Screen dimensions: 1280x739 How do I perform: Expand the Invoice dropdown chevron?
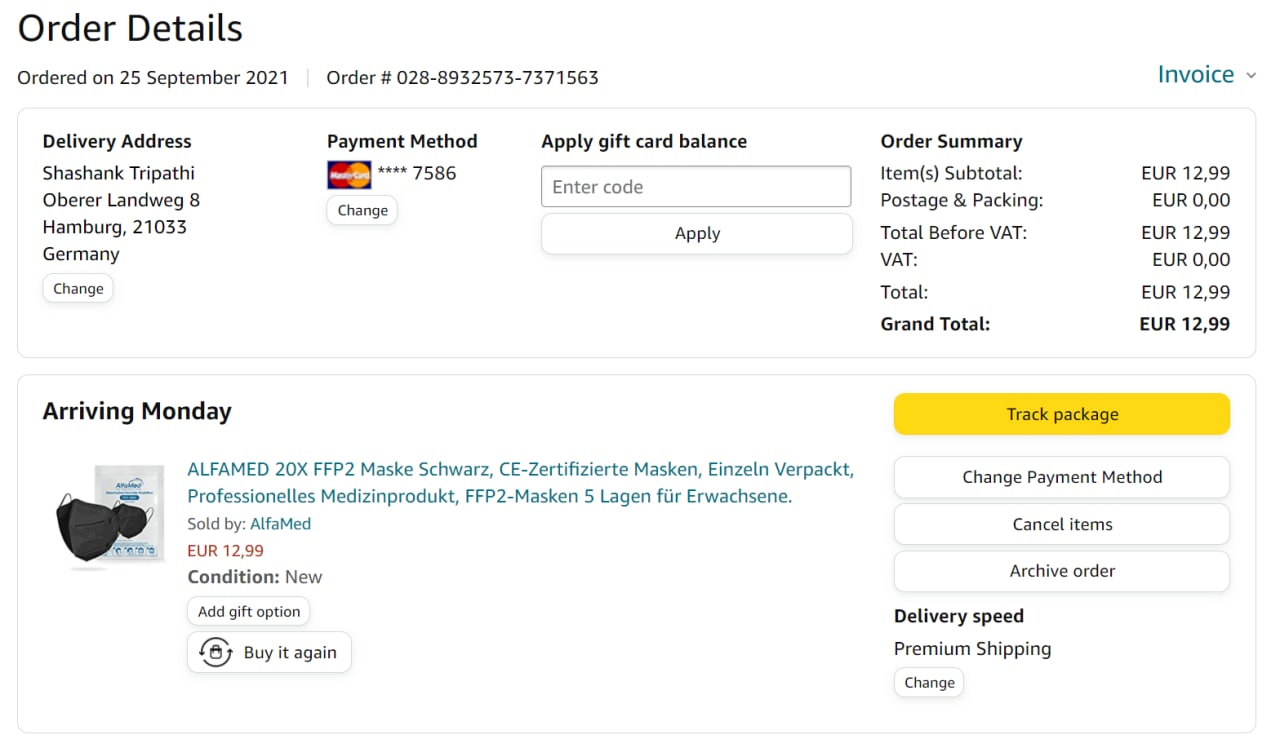point(1251,75)
